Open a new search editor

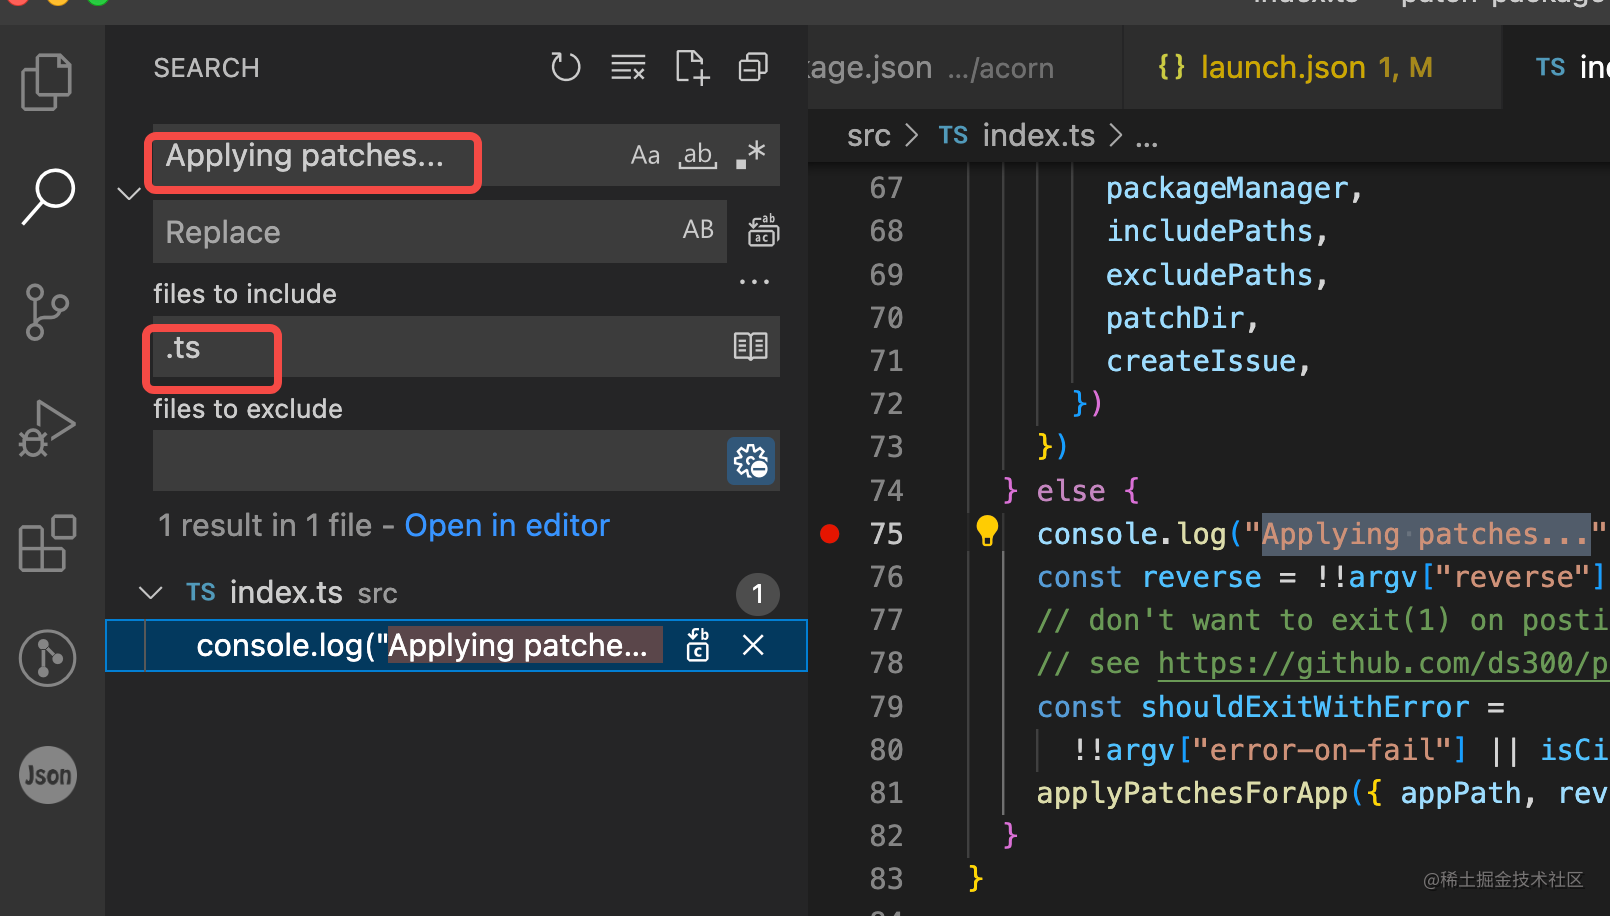691,68
